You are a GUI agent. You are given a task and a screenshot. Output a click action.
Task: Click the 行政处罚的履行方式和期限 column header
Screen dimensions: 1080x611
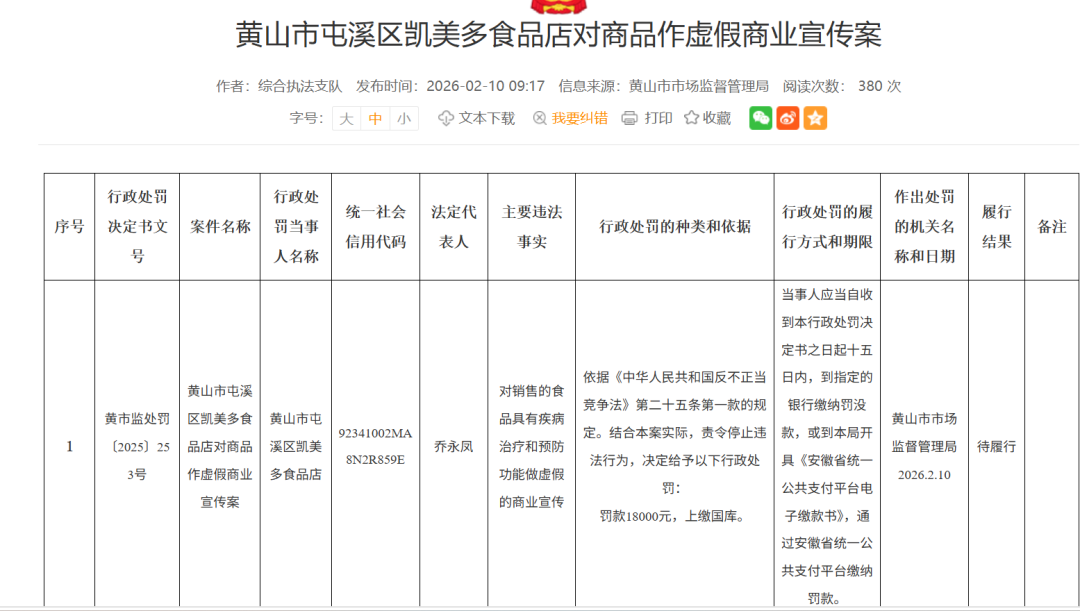[x=827, y=227]
